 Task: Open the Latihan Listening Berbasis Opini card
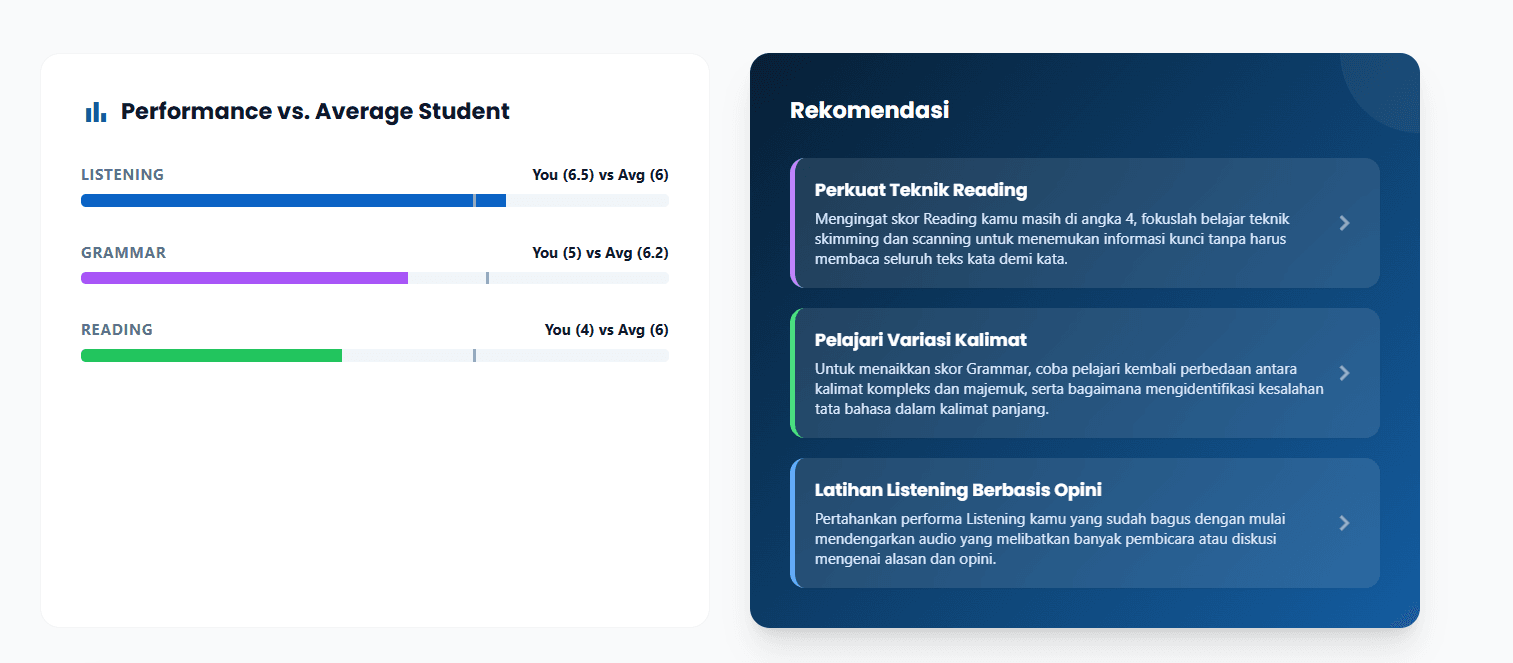(1085, 523)
